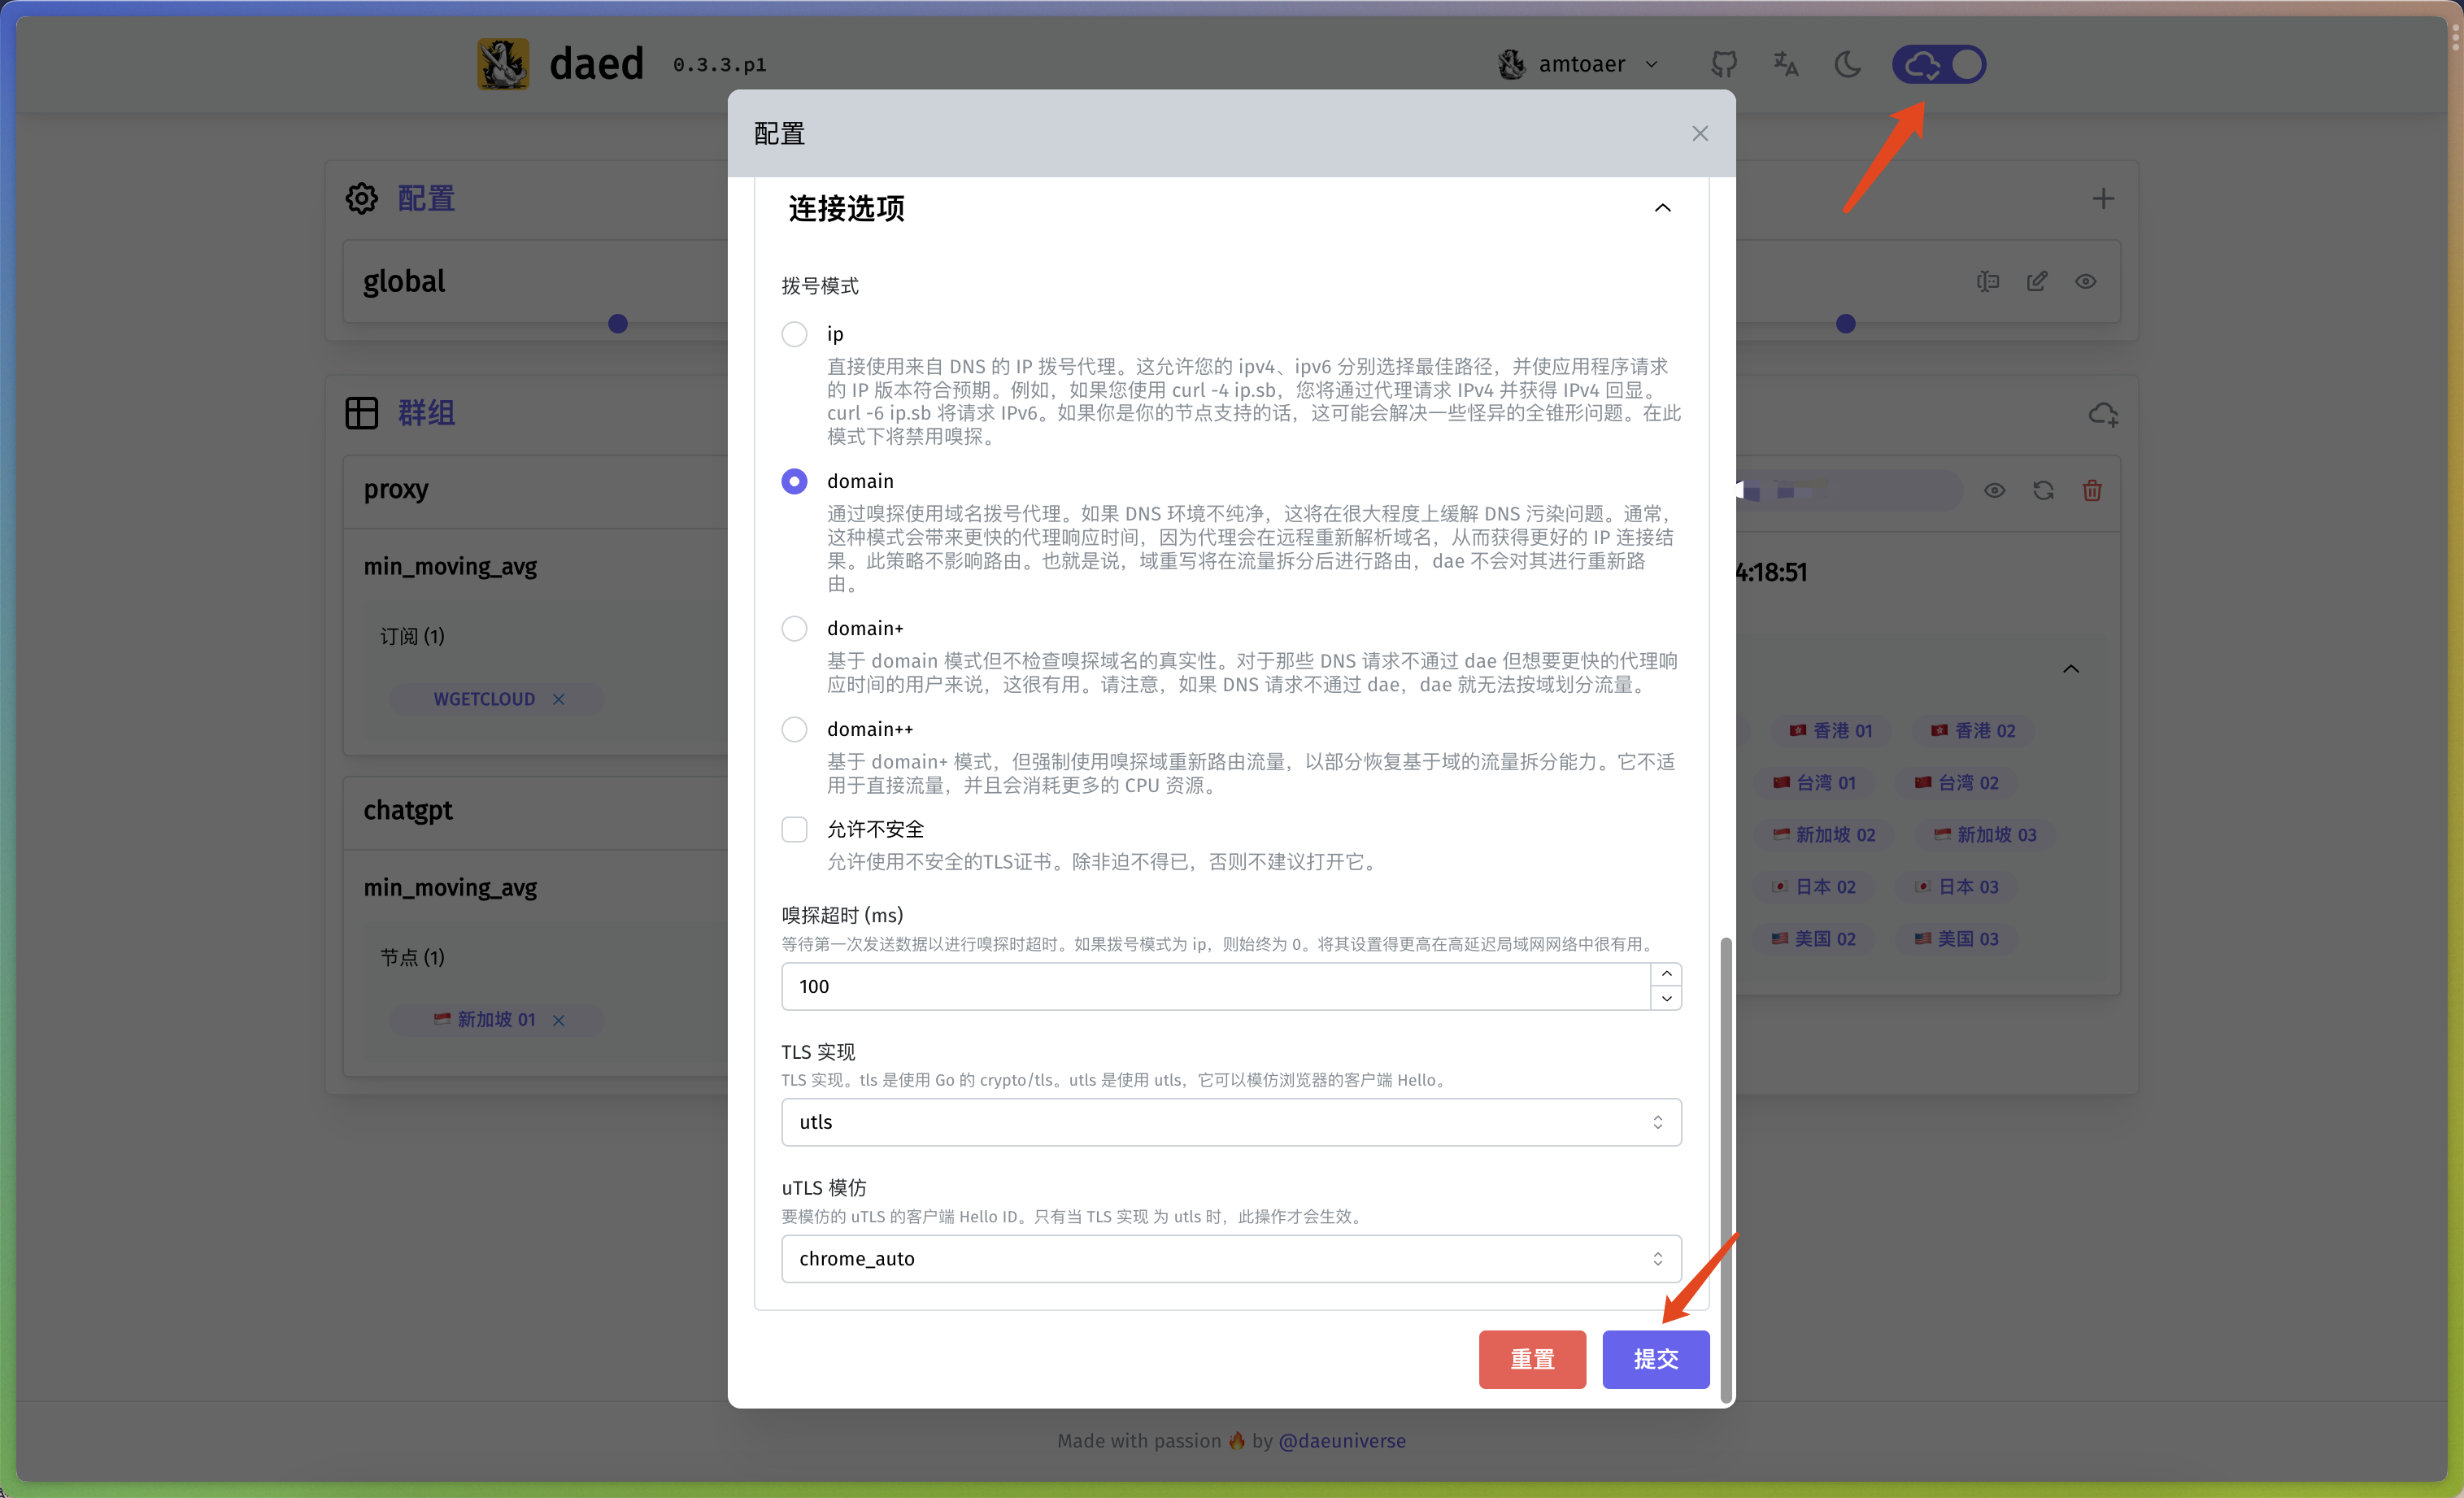Focus the 嗅探超时 input field

click(1215, 986)
